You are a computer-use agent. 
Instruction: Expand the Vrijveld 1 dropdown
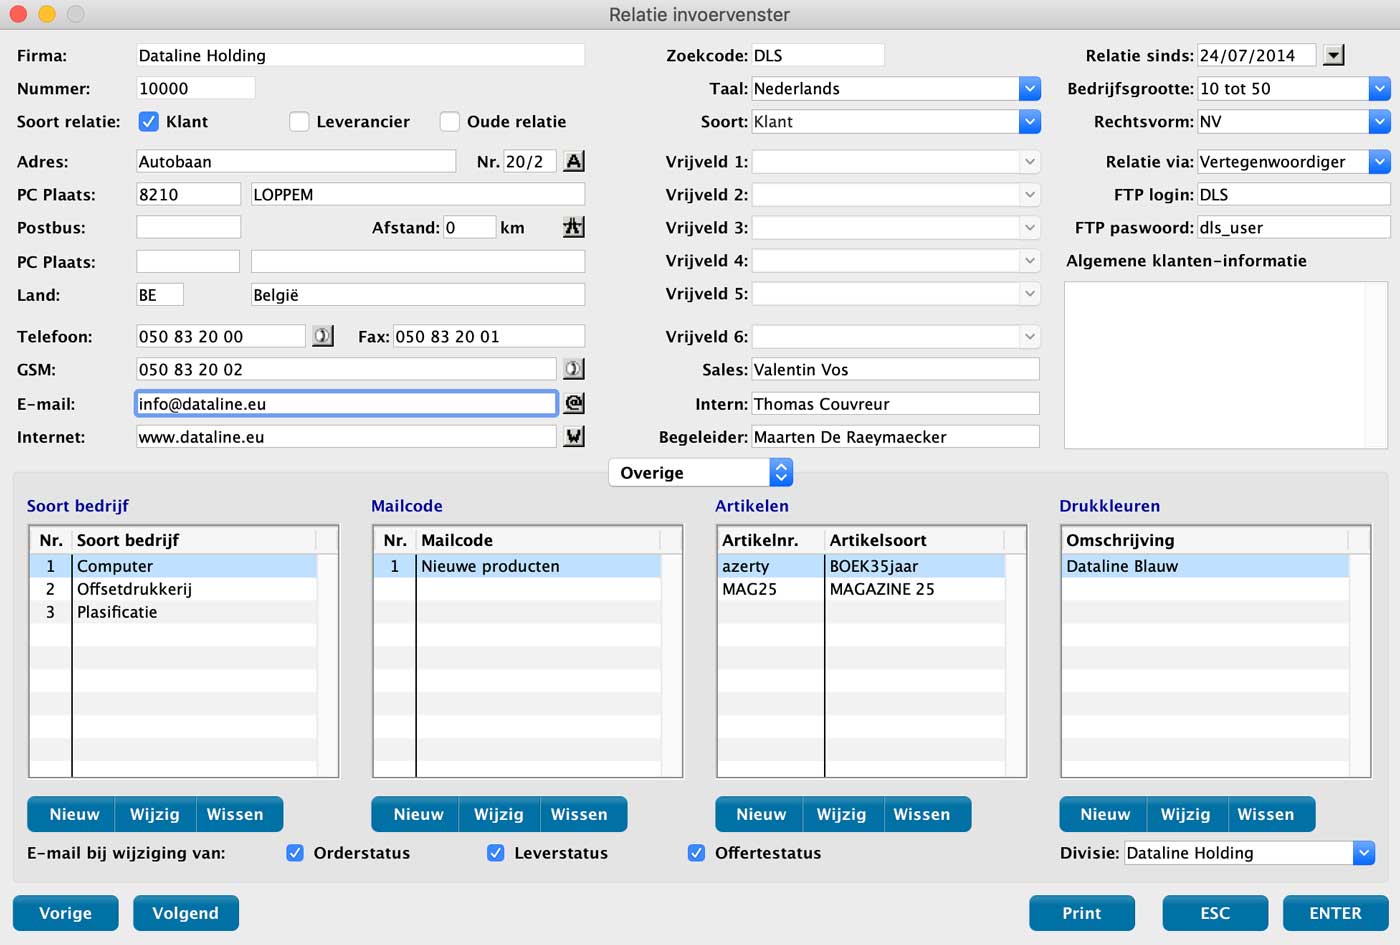point(1030,161)
